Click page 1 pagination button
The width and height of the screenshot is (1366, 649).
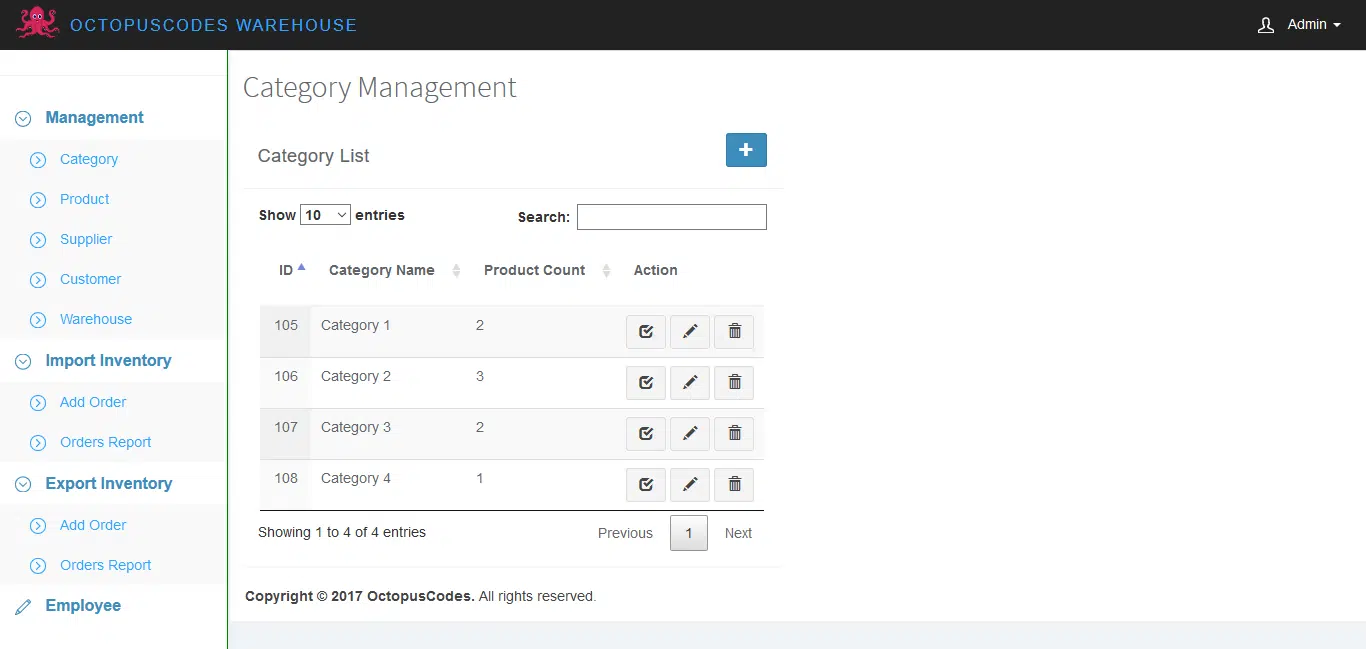[x=689, y=533]
